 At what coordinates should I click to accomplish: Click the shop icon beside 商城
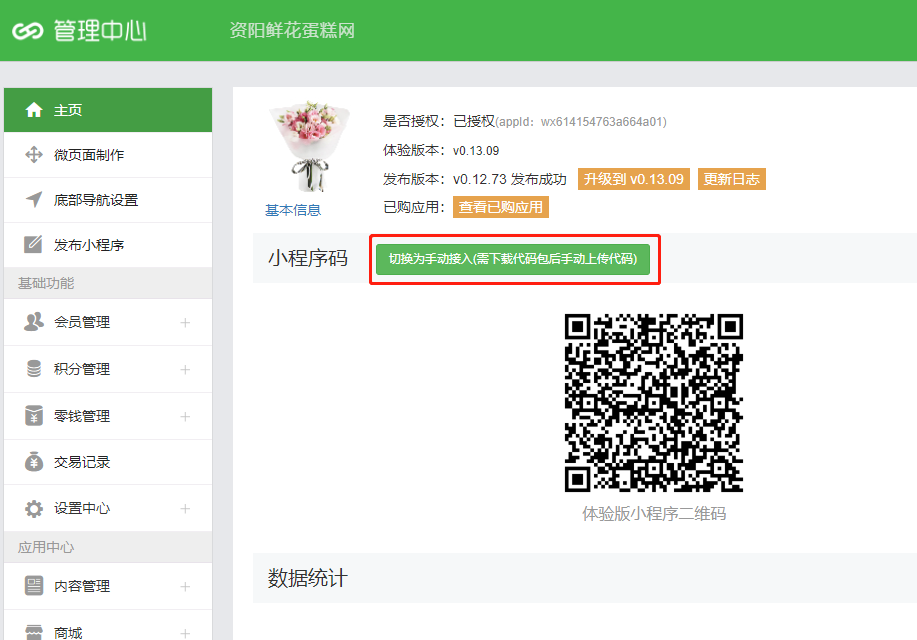coord(34,632)
